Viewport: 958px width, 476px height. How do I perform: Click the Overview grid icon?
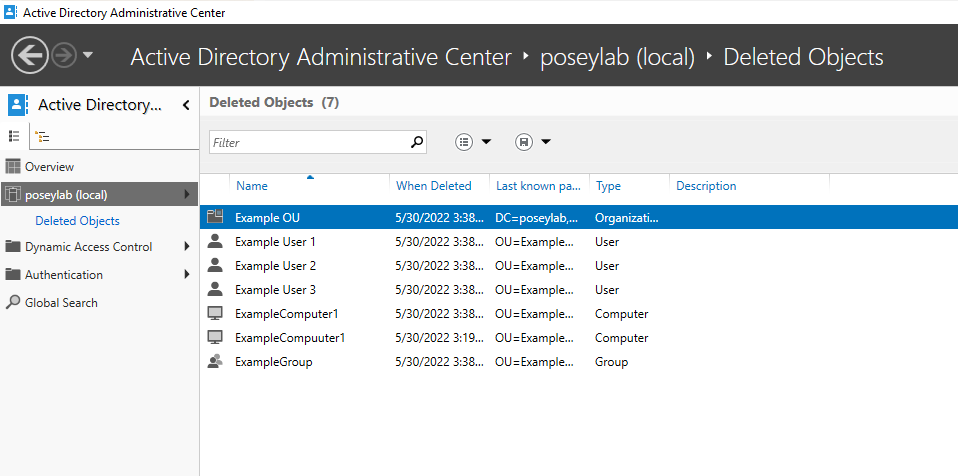tap(13, 167)
